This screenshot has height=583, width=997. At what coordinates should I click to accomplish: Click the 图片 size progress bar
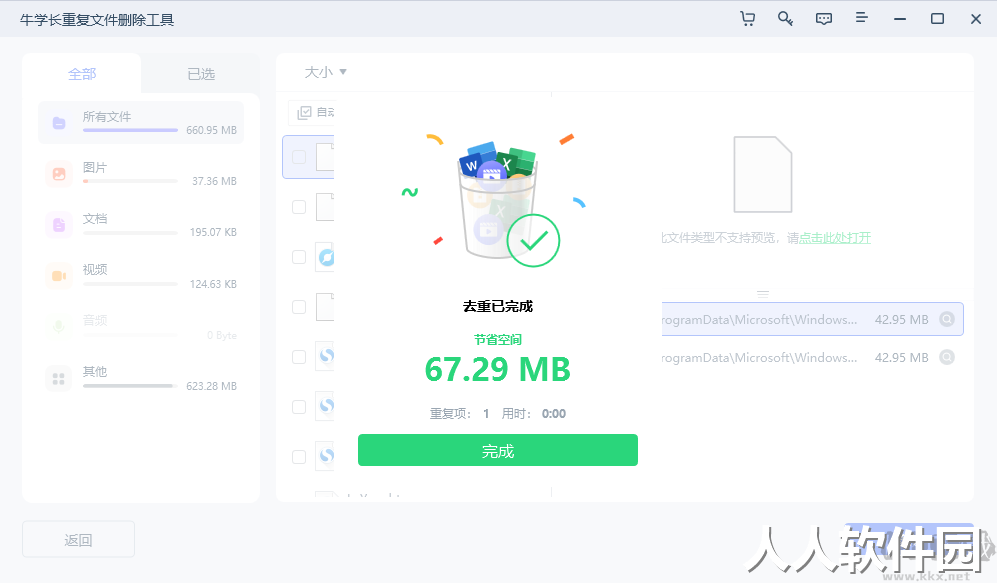[x=130, y=181]
